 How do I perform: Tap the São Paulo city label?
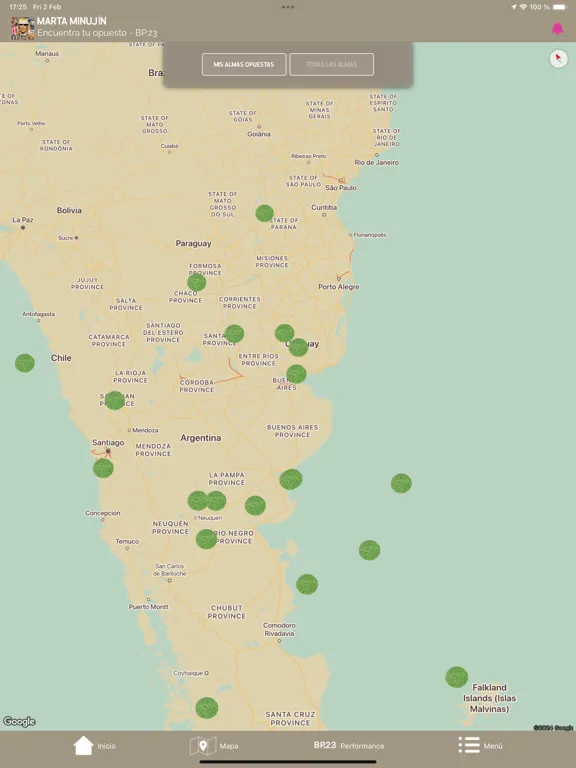coord(341,188)
